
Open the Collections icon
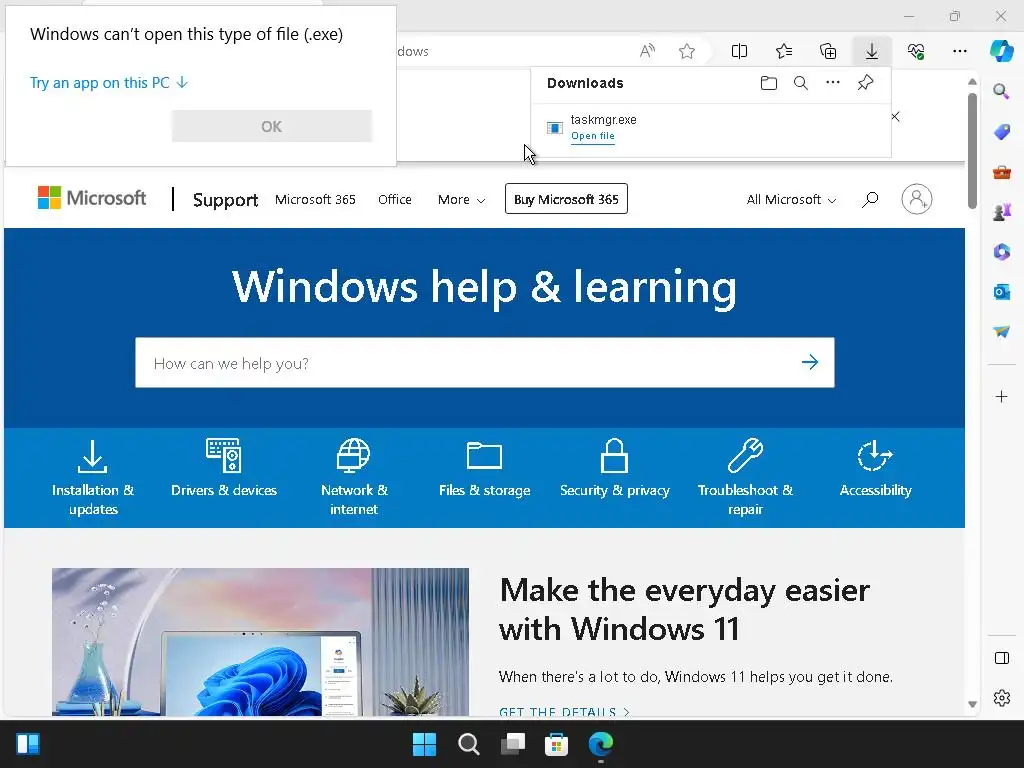[x=828, y=51]
